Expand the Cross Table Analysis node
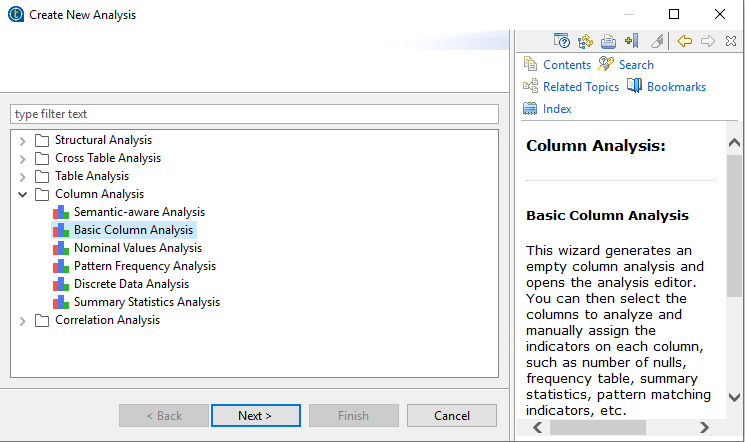 pyautogui.click(x=23, y=158)
